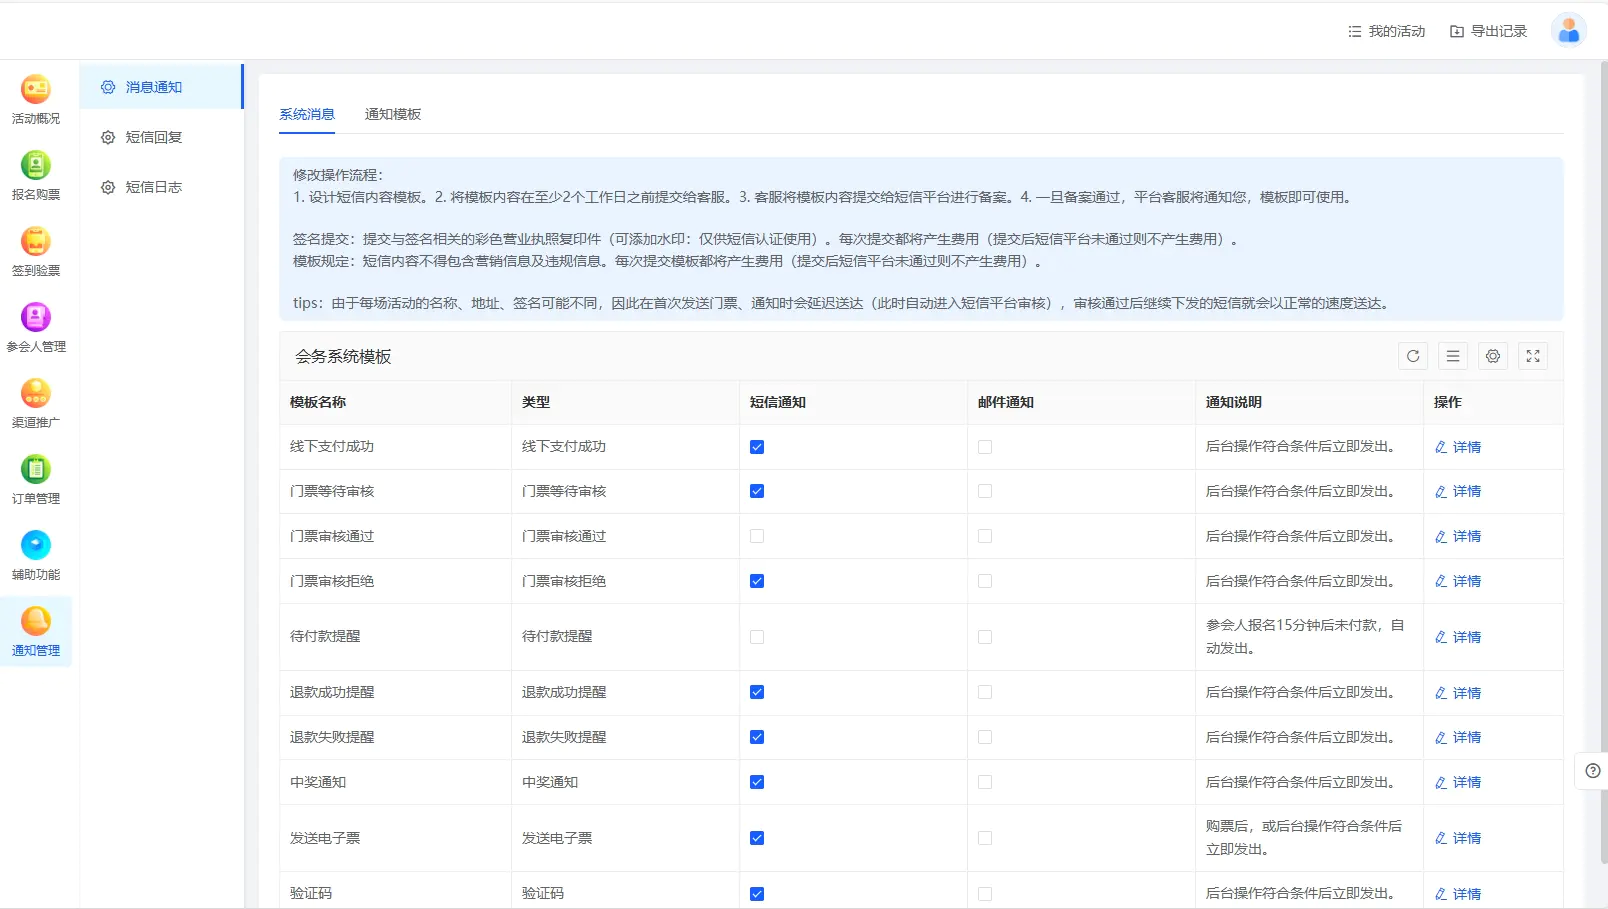The width and height of the screenshot is (1608, 909).
Task: Switch to the 通知模板 tab
Action: [x=392, y=114]
